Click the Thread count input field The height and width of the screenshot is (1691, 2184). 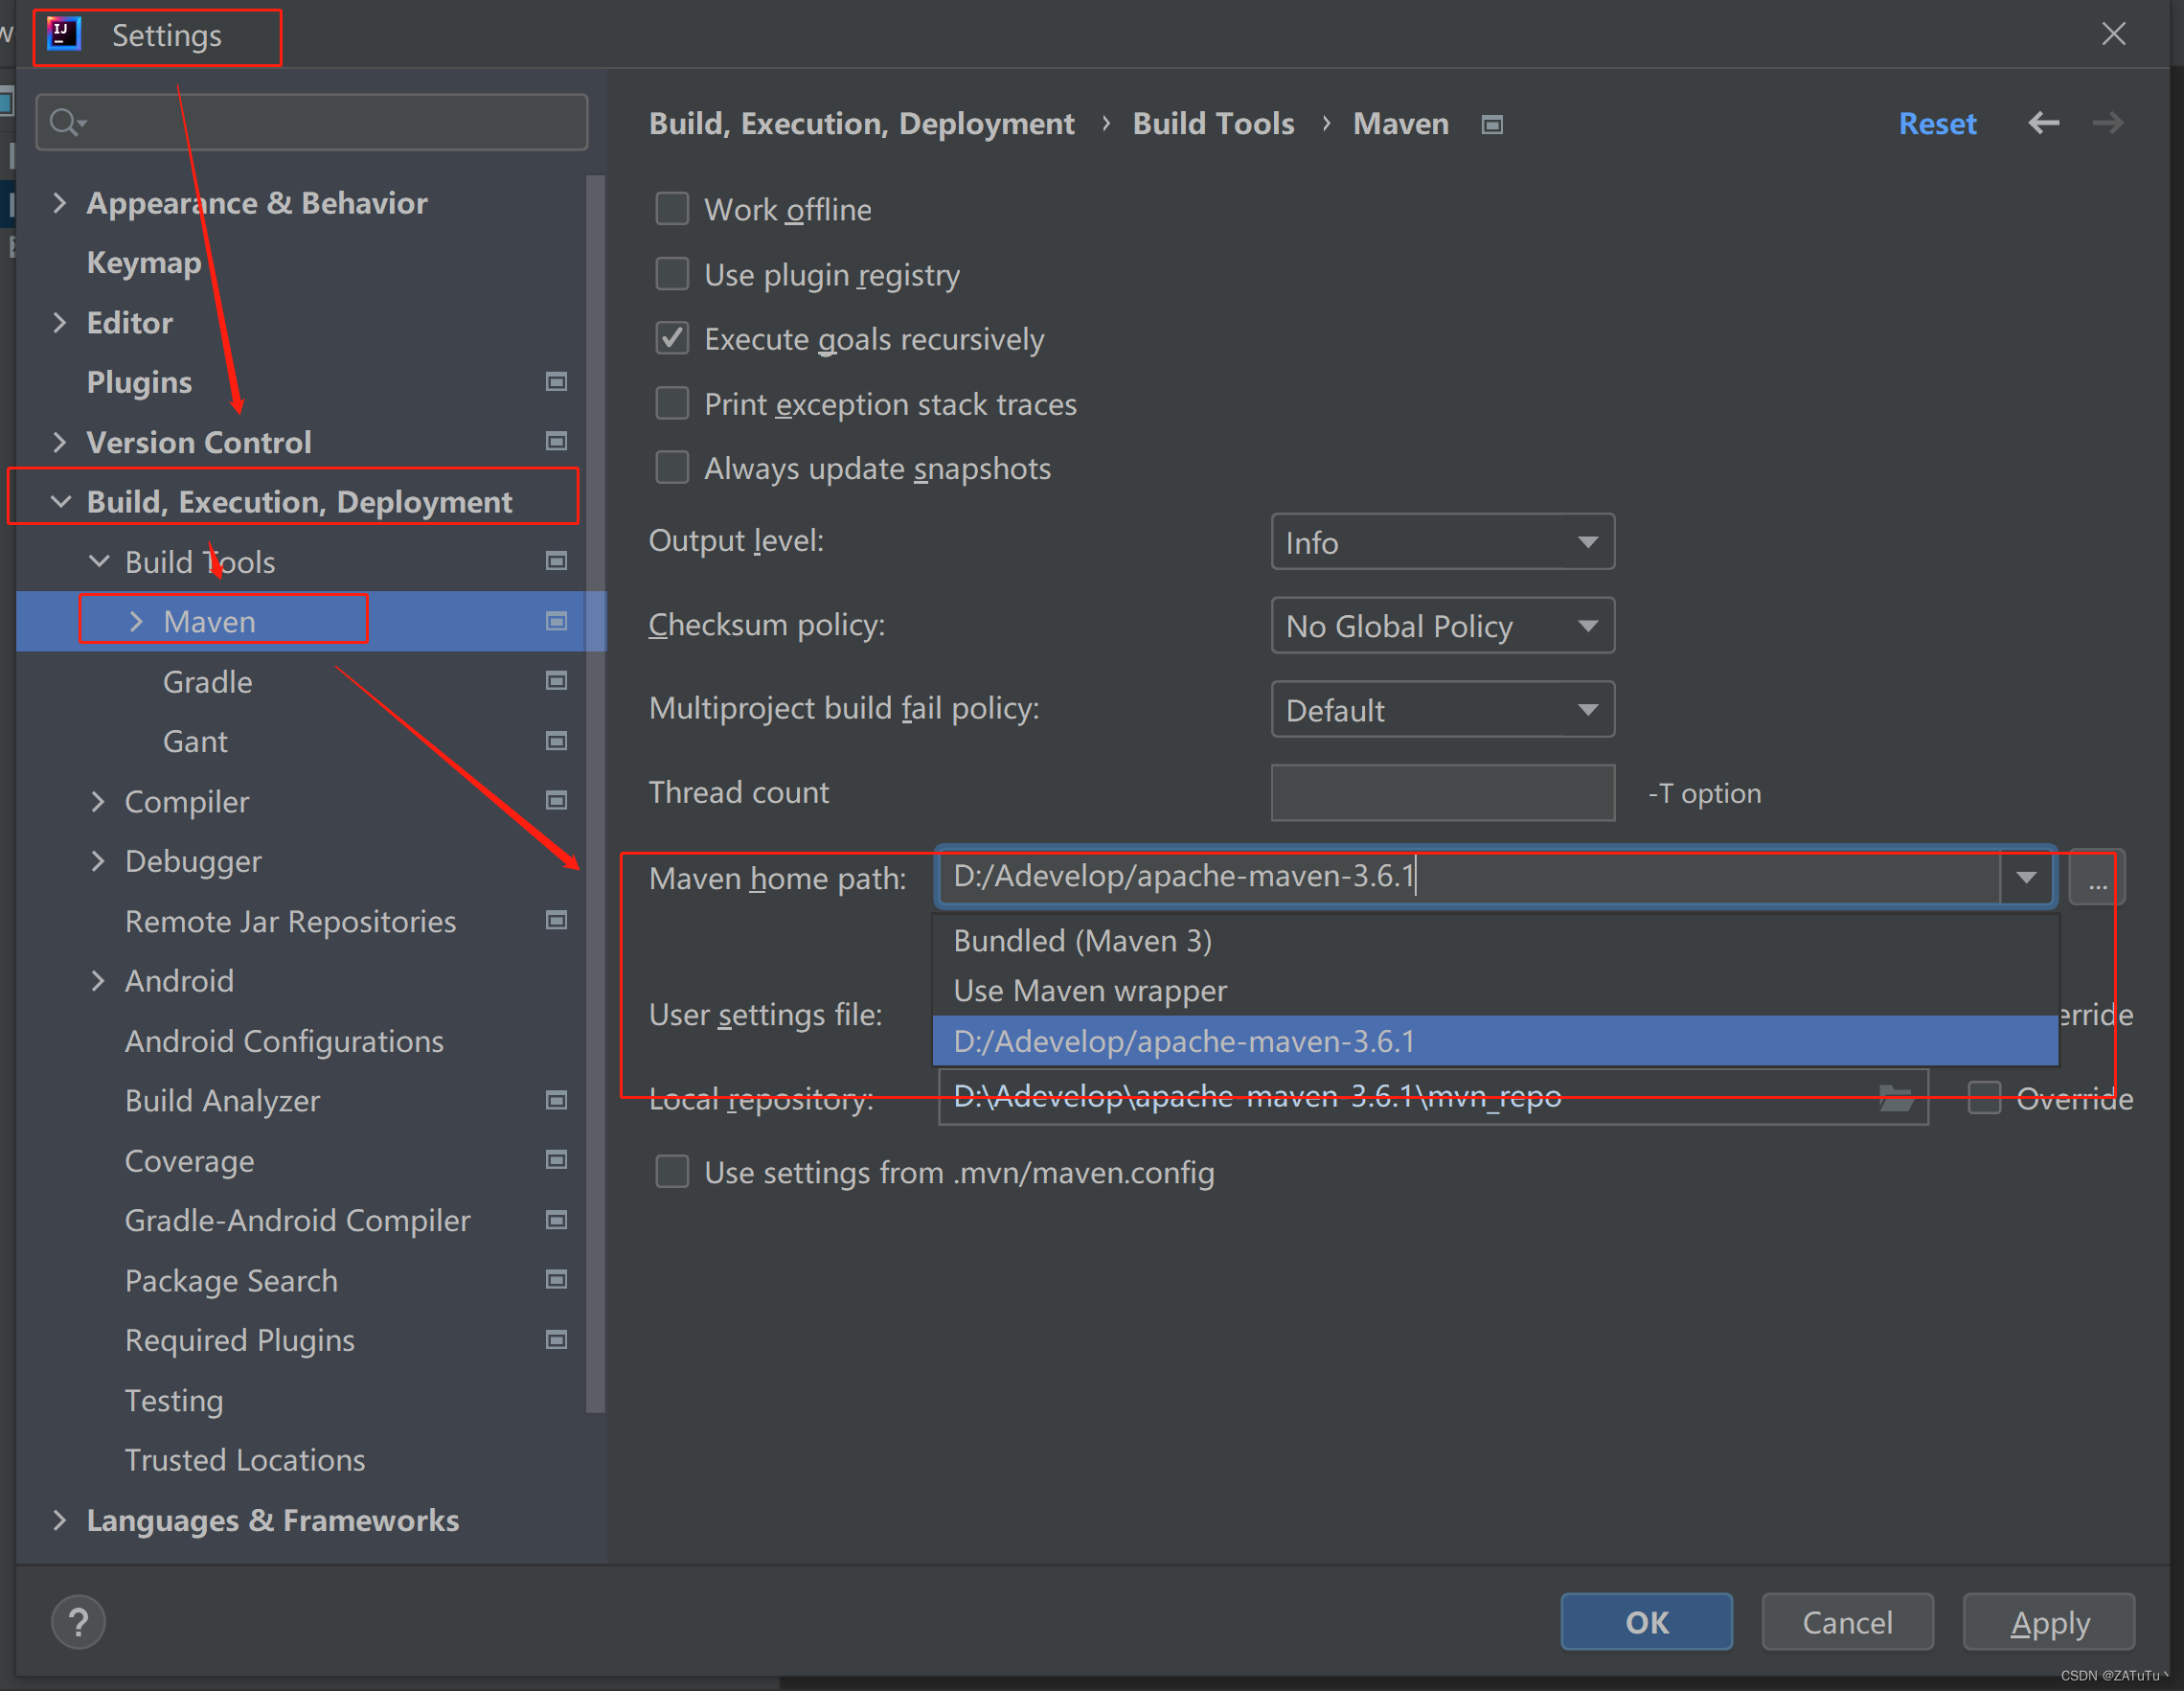pos(1441,793)
